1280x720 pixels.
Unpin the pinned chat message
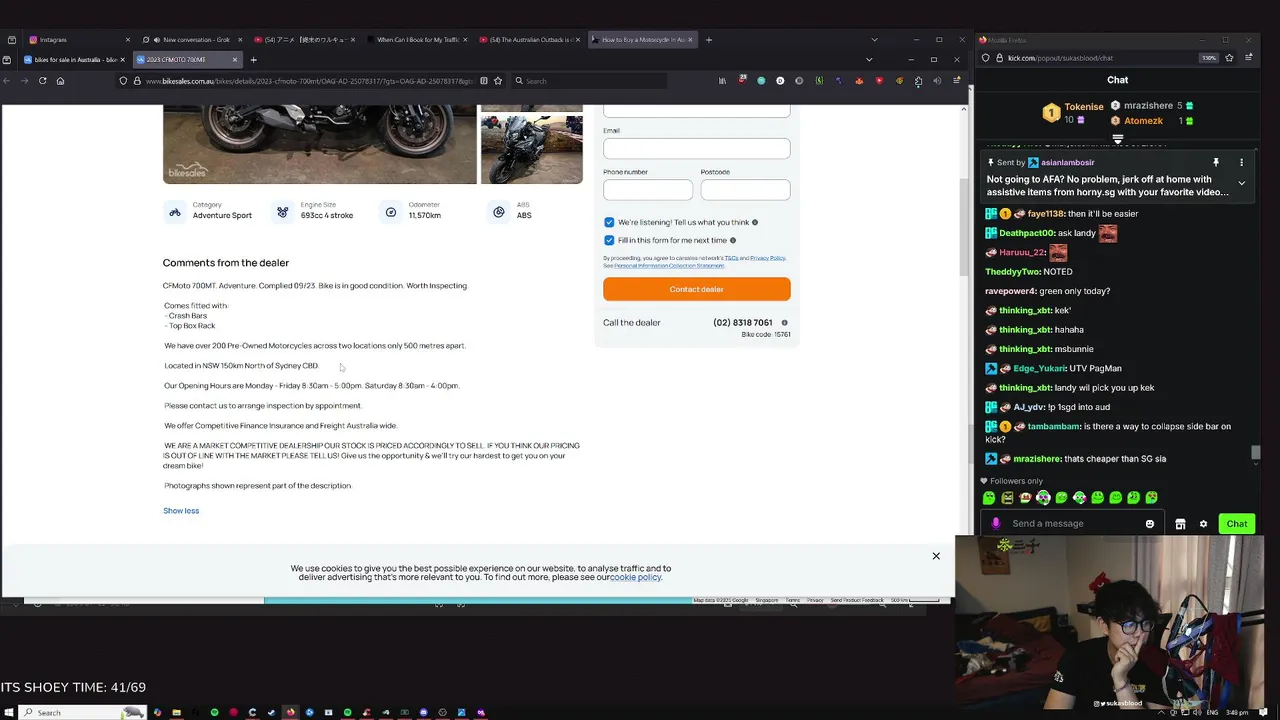tap(1216, 162)
